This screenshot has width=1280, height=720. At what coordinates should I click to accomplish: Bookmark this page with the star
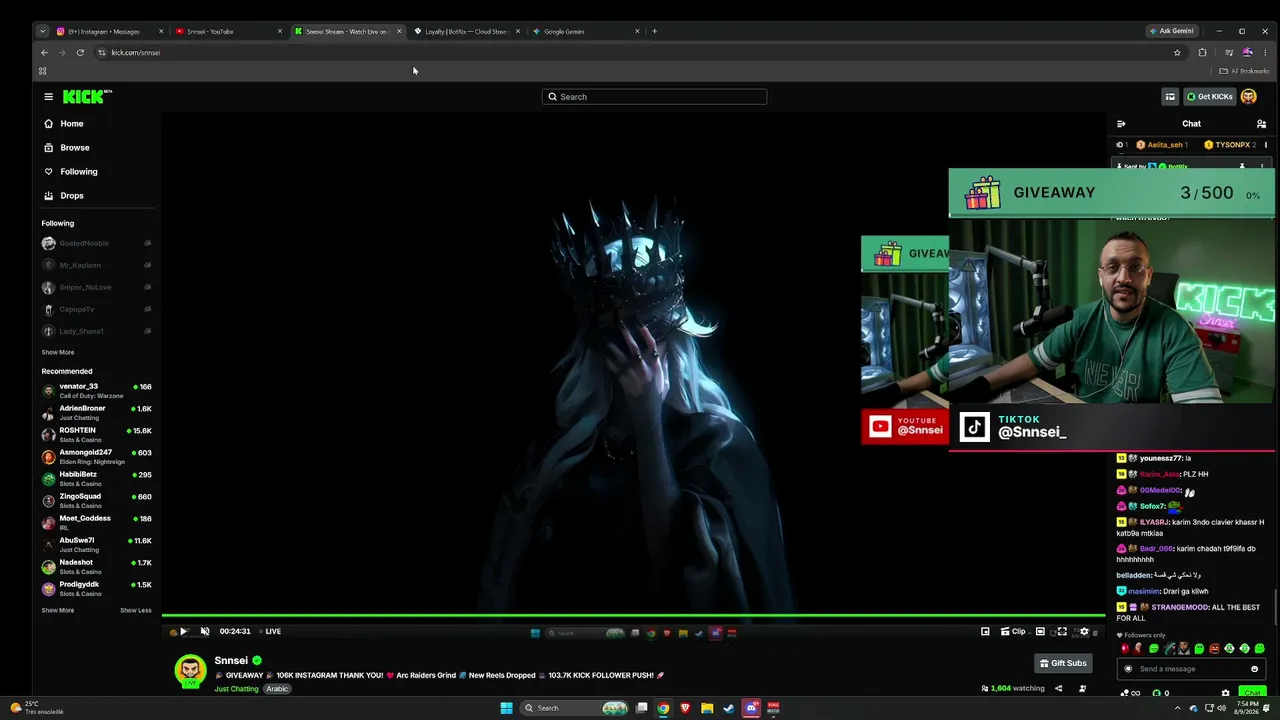[1177, 53]
